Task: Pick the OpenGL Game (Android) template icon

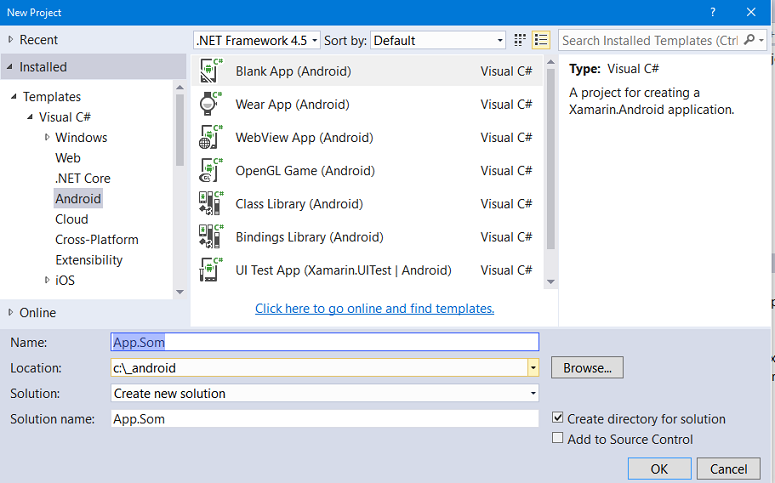Action: pyautogui.click(x=211, y=171)
